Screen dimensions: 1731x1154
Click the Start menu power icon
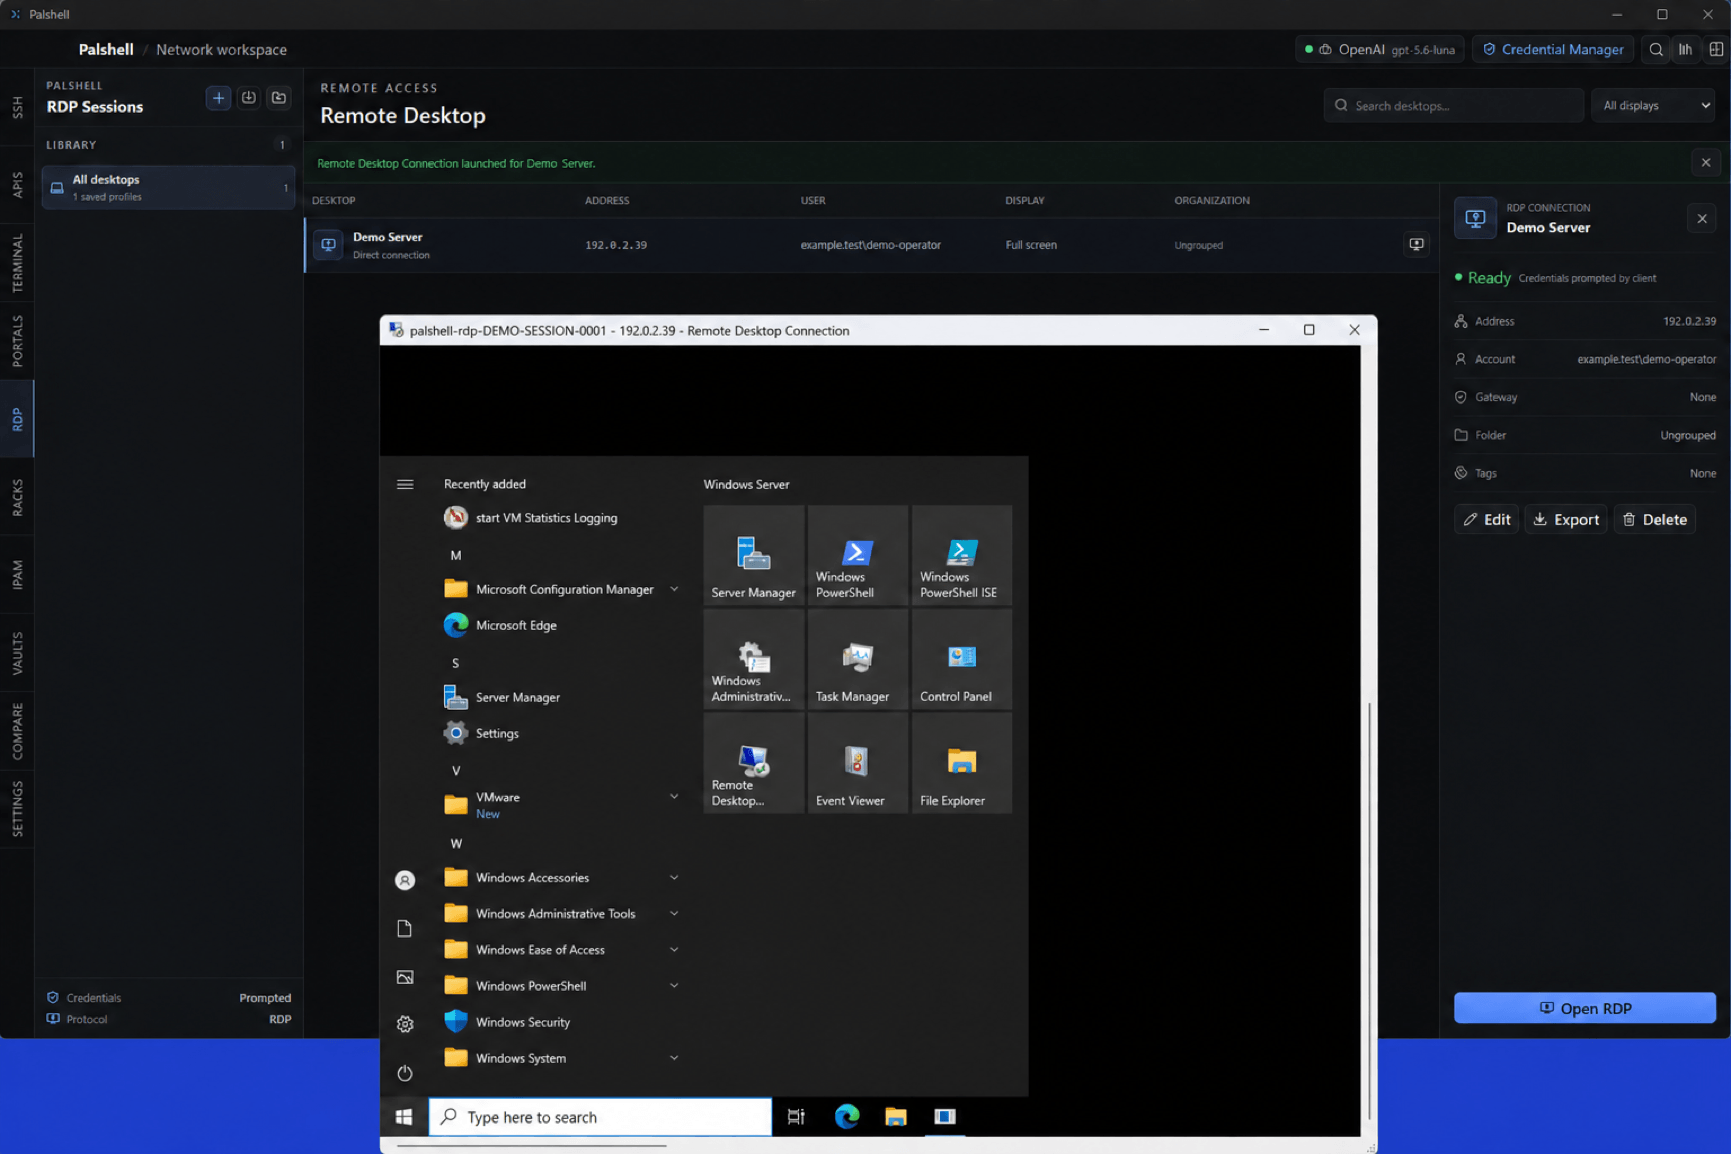tap(405, 1073)
